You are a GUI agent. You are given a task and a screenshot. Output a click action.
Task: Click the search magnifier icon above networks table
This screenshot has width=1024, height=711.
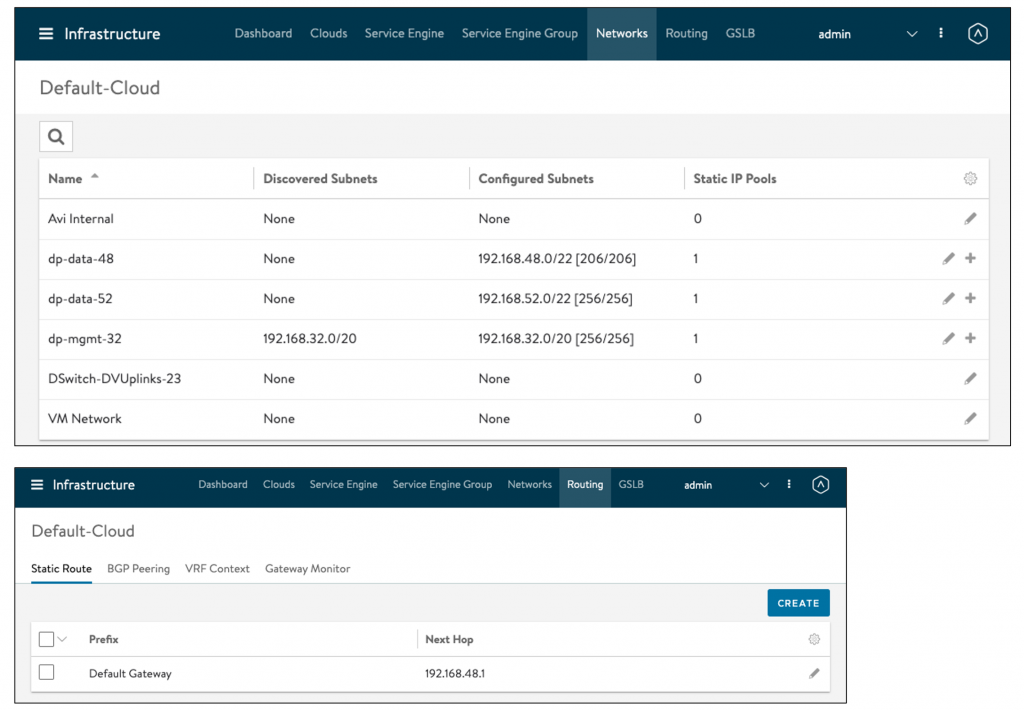coord(56,137)
